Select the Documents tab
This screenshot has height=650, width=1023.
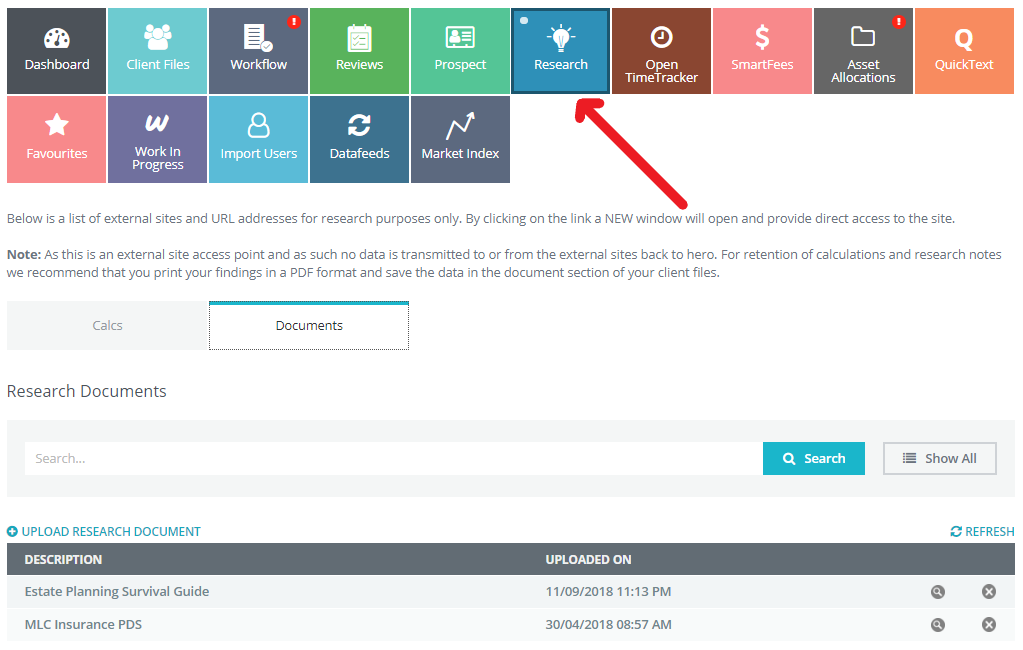click(309, 326)
